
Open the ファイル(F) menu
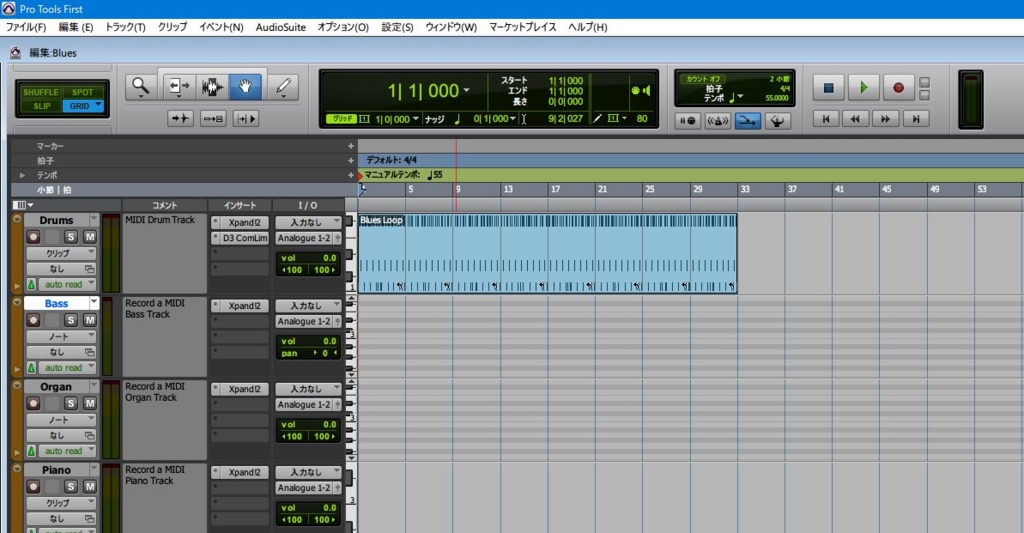click(26, 27)
